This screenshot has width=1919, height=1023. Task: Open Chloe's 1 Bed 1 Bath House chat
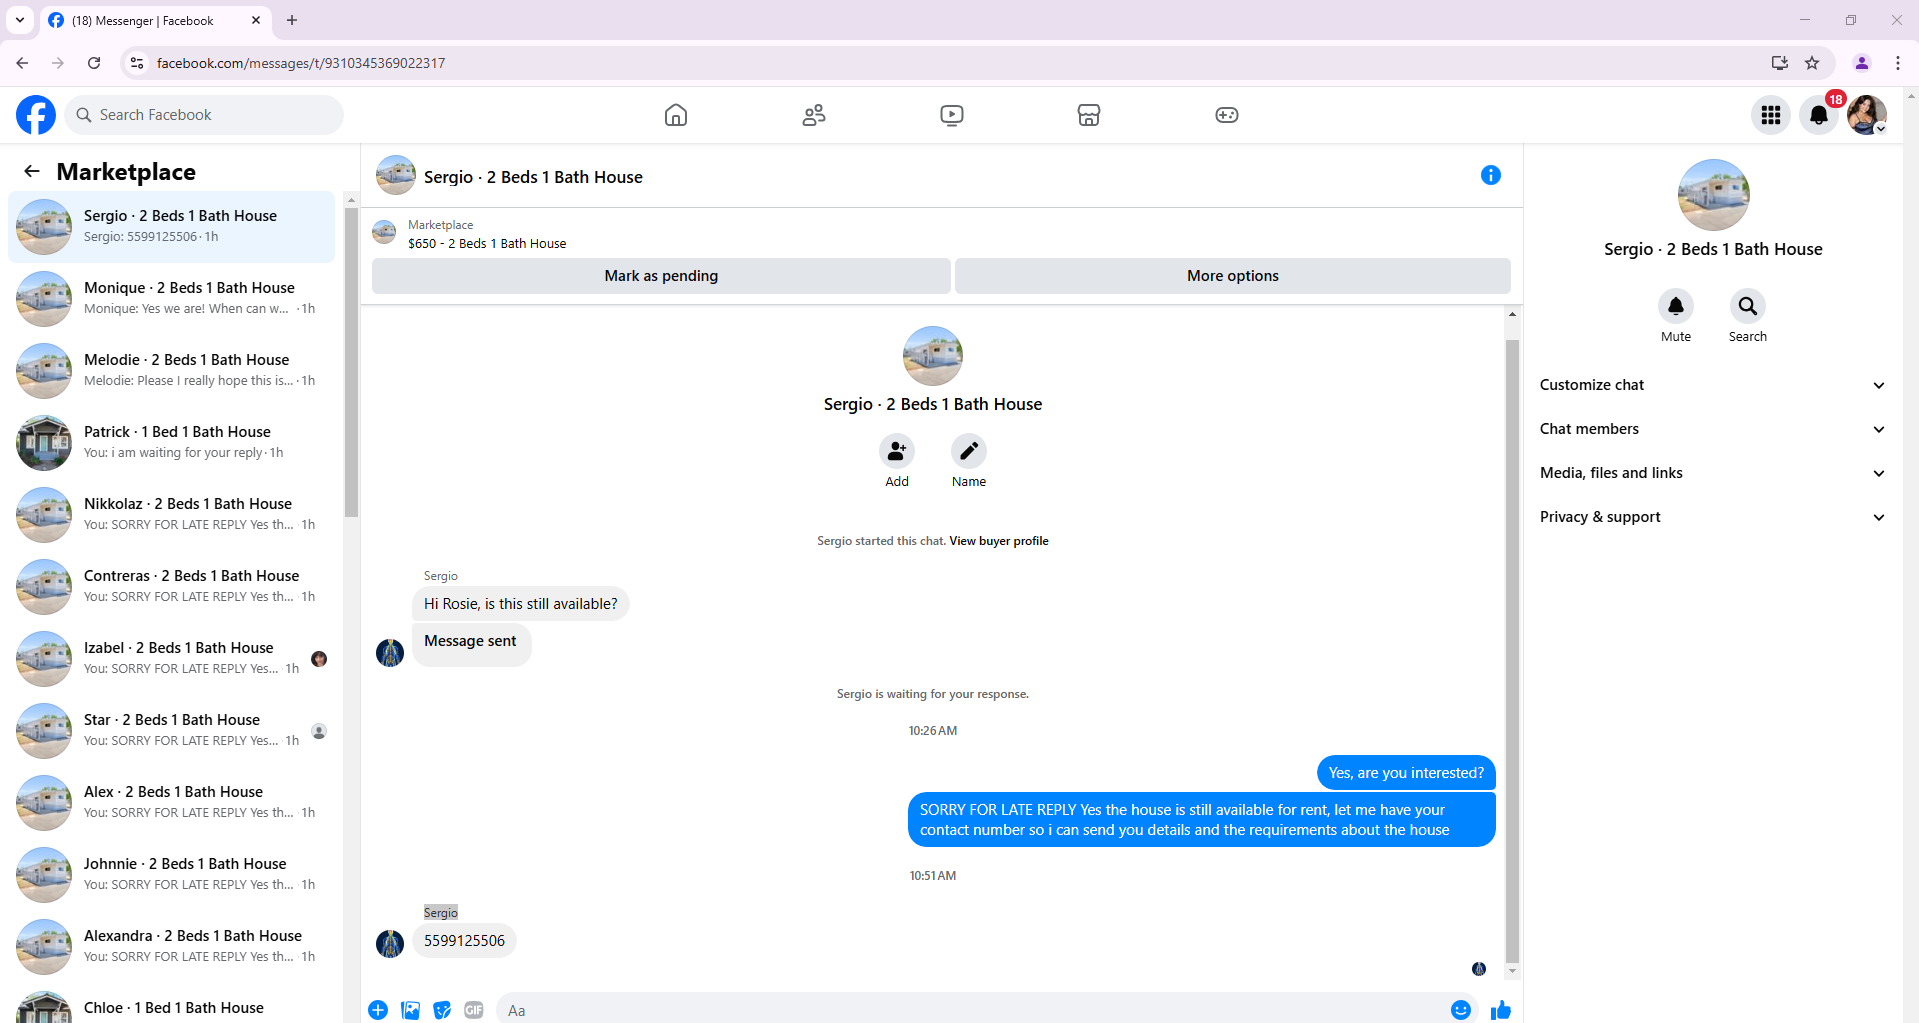(172, 1005)
